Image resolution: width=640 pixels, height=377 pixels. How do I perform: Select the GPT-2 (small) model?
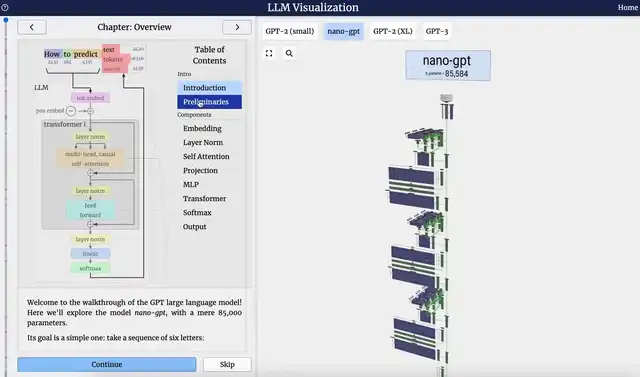(290, 31)
